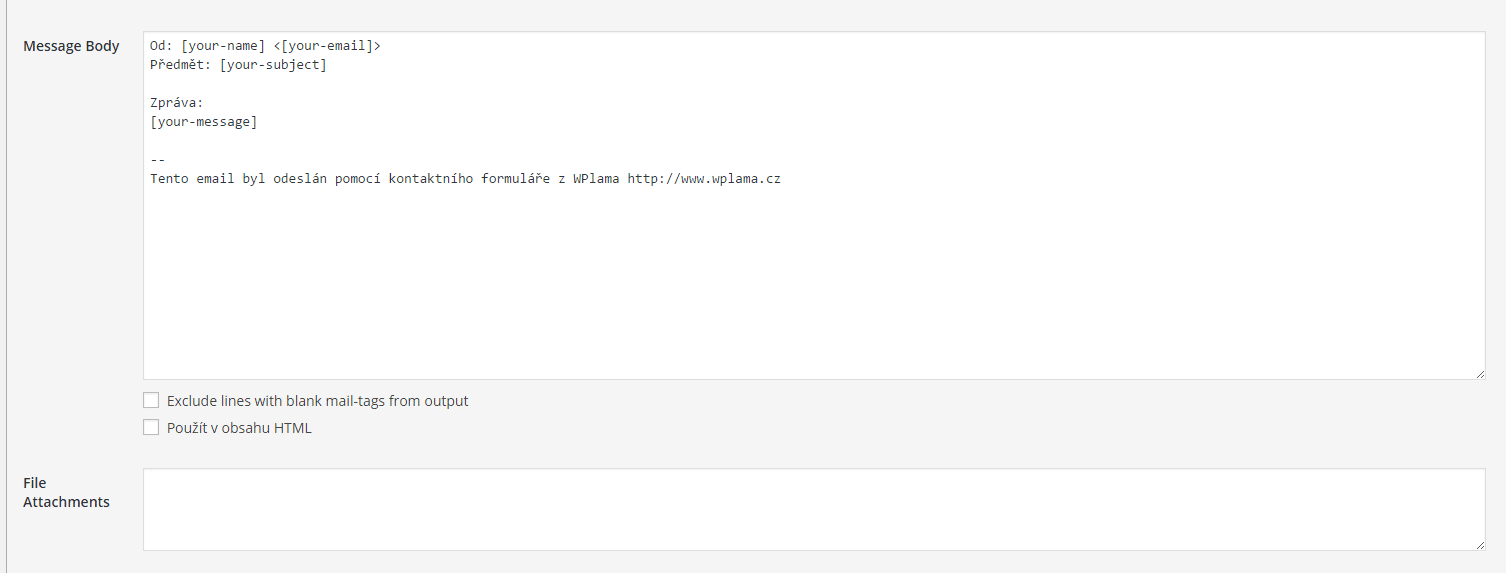Place cursor on the [your-name] mail-tag
Screen dimensions: 1506x573
click(x=223, y=46)
